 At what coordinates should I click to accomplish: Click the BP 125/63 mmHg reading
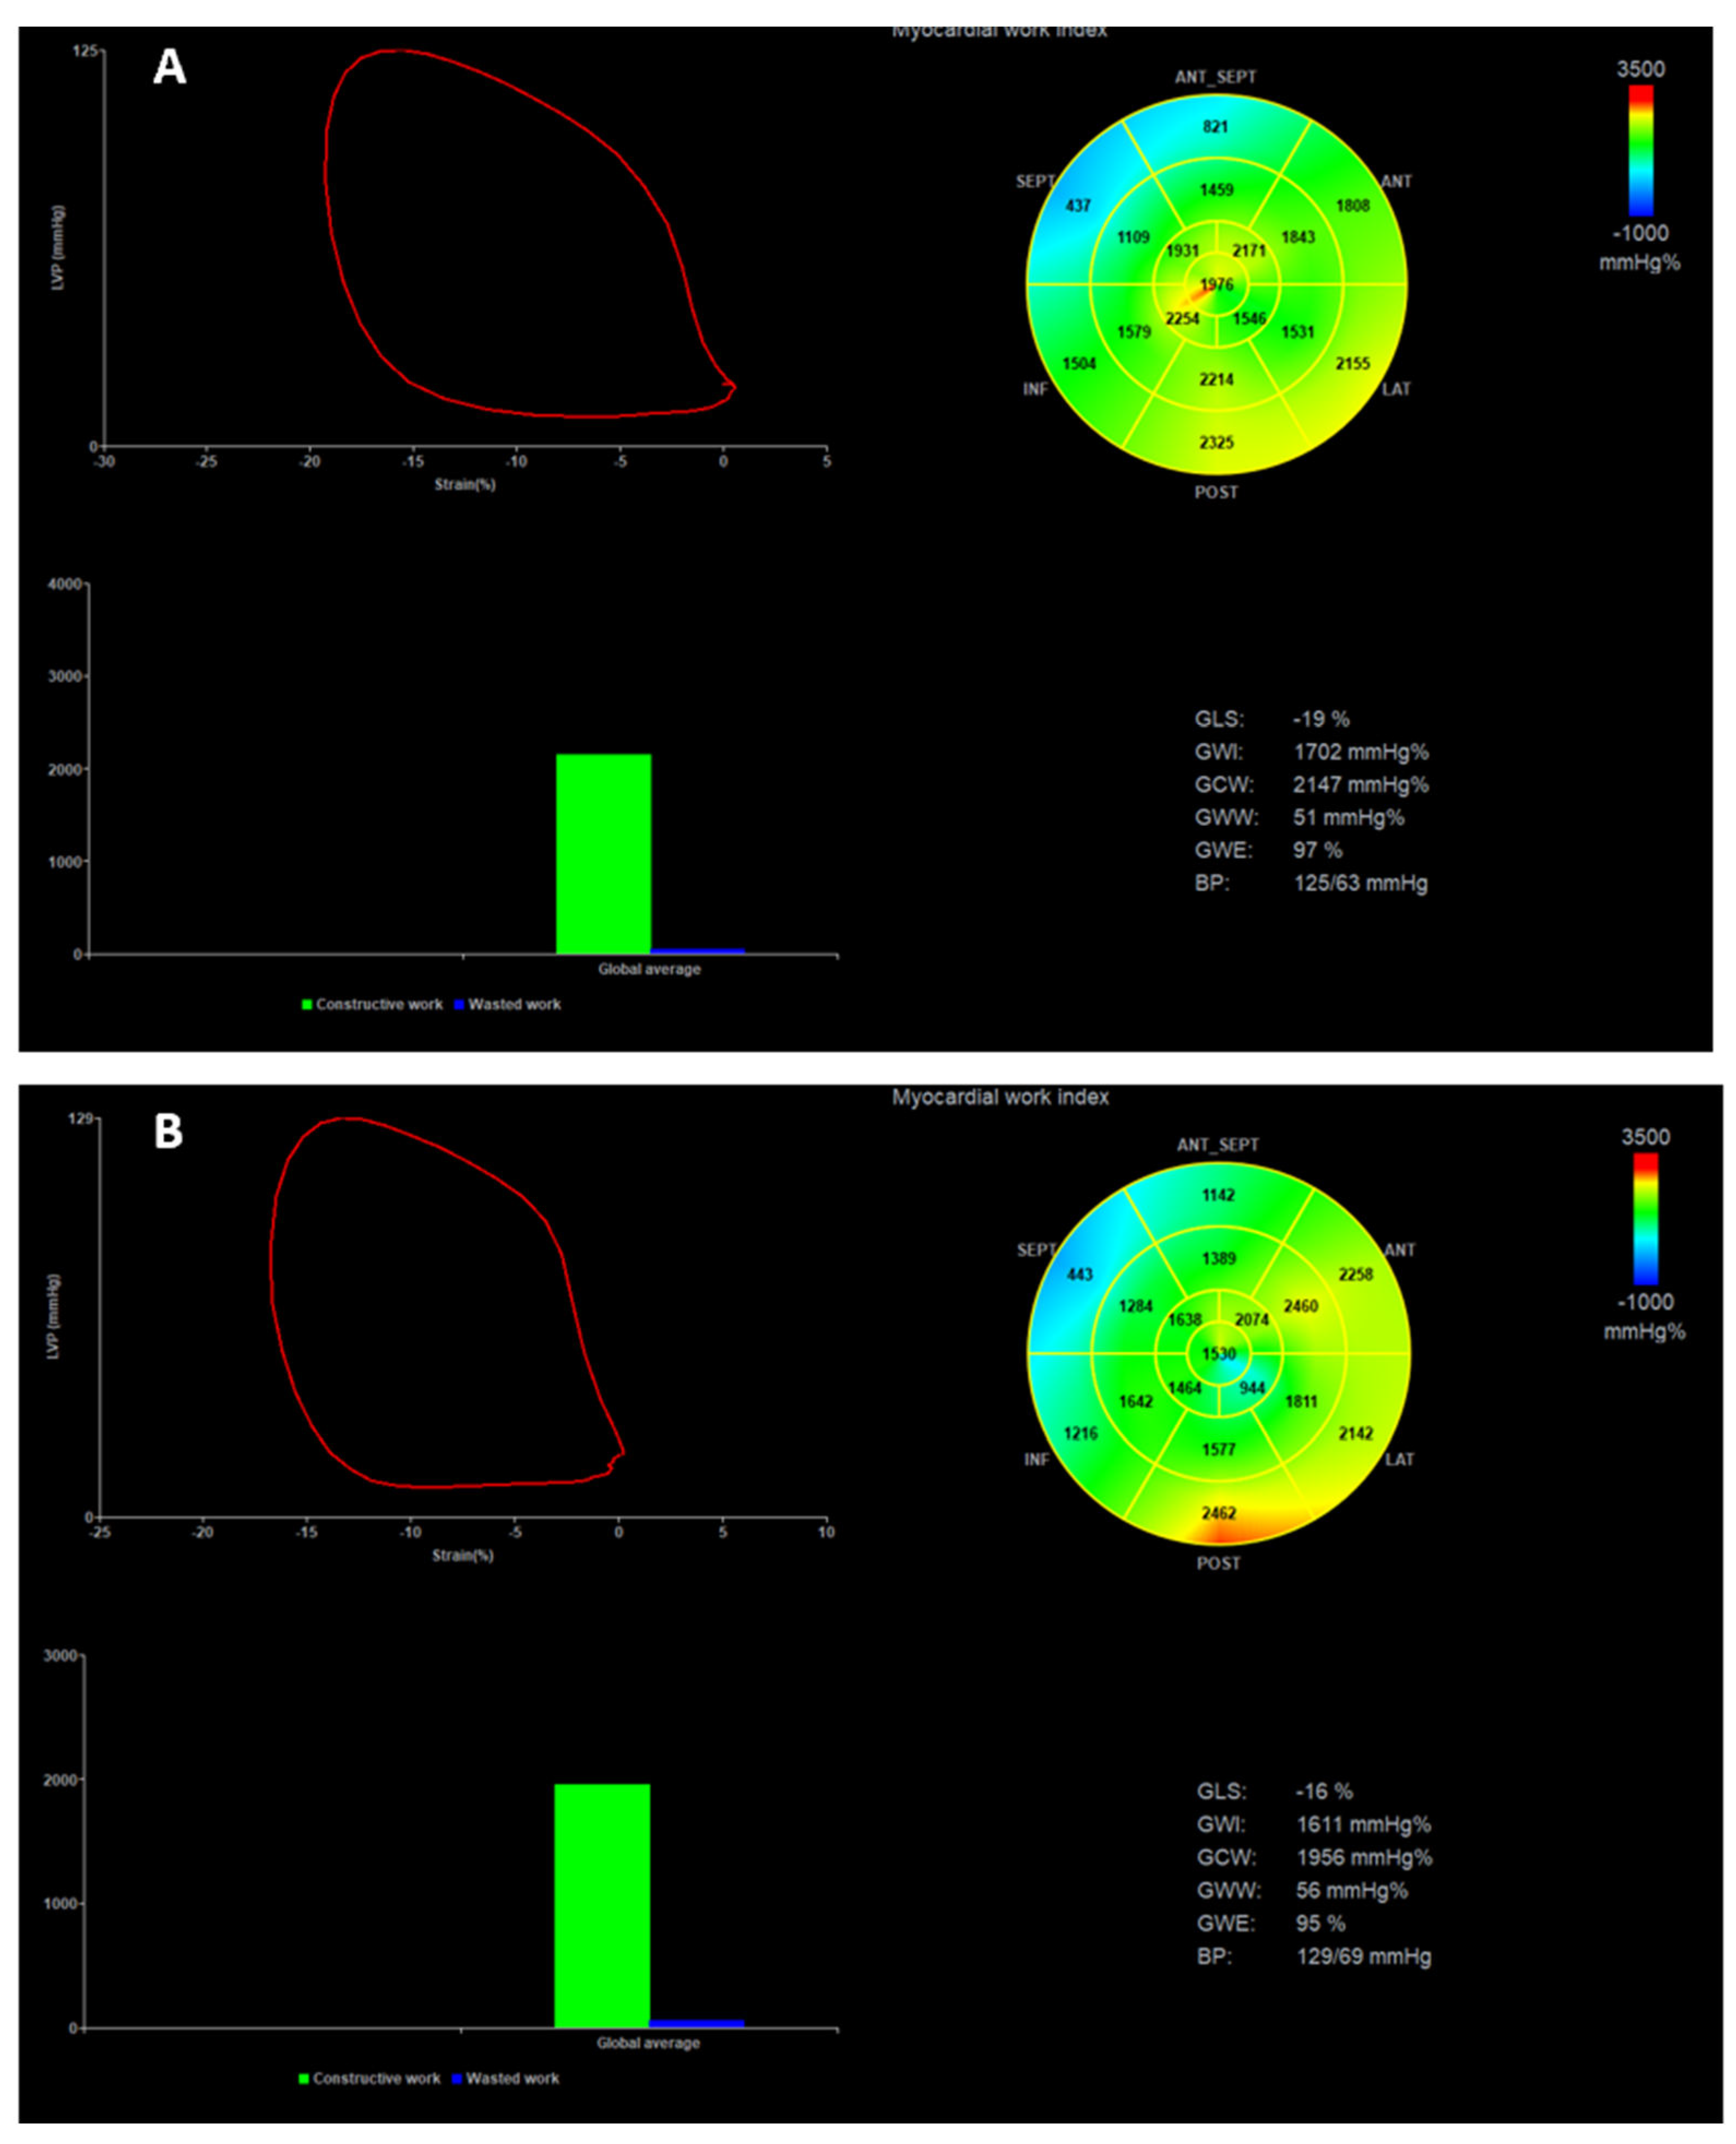coord(1360,884)
